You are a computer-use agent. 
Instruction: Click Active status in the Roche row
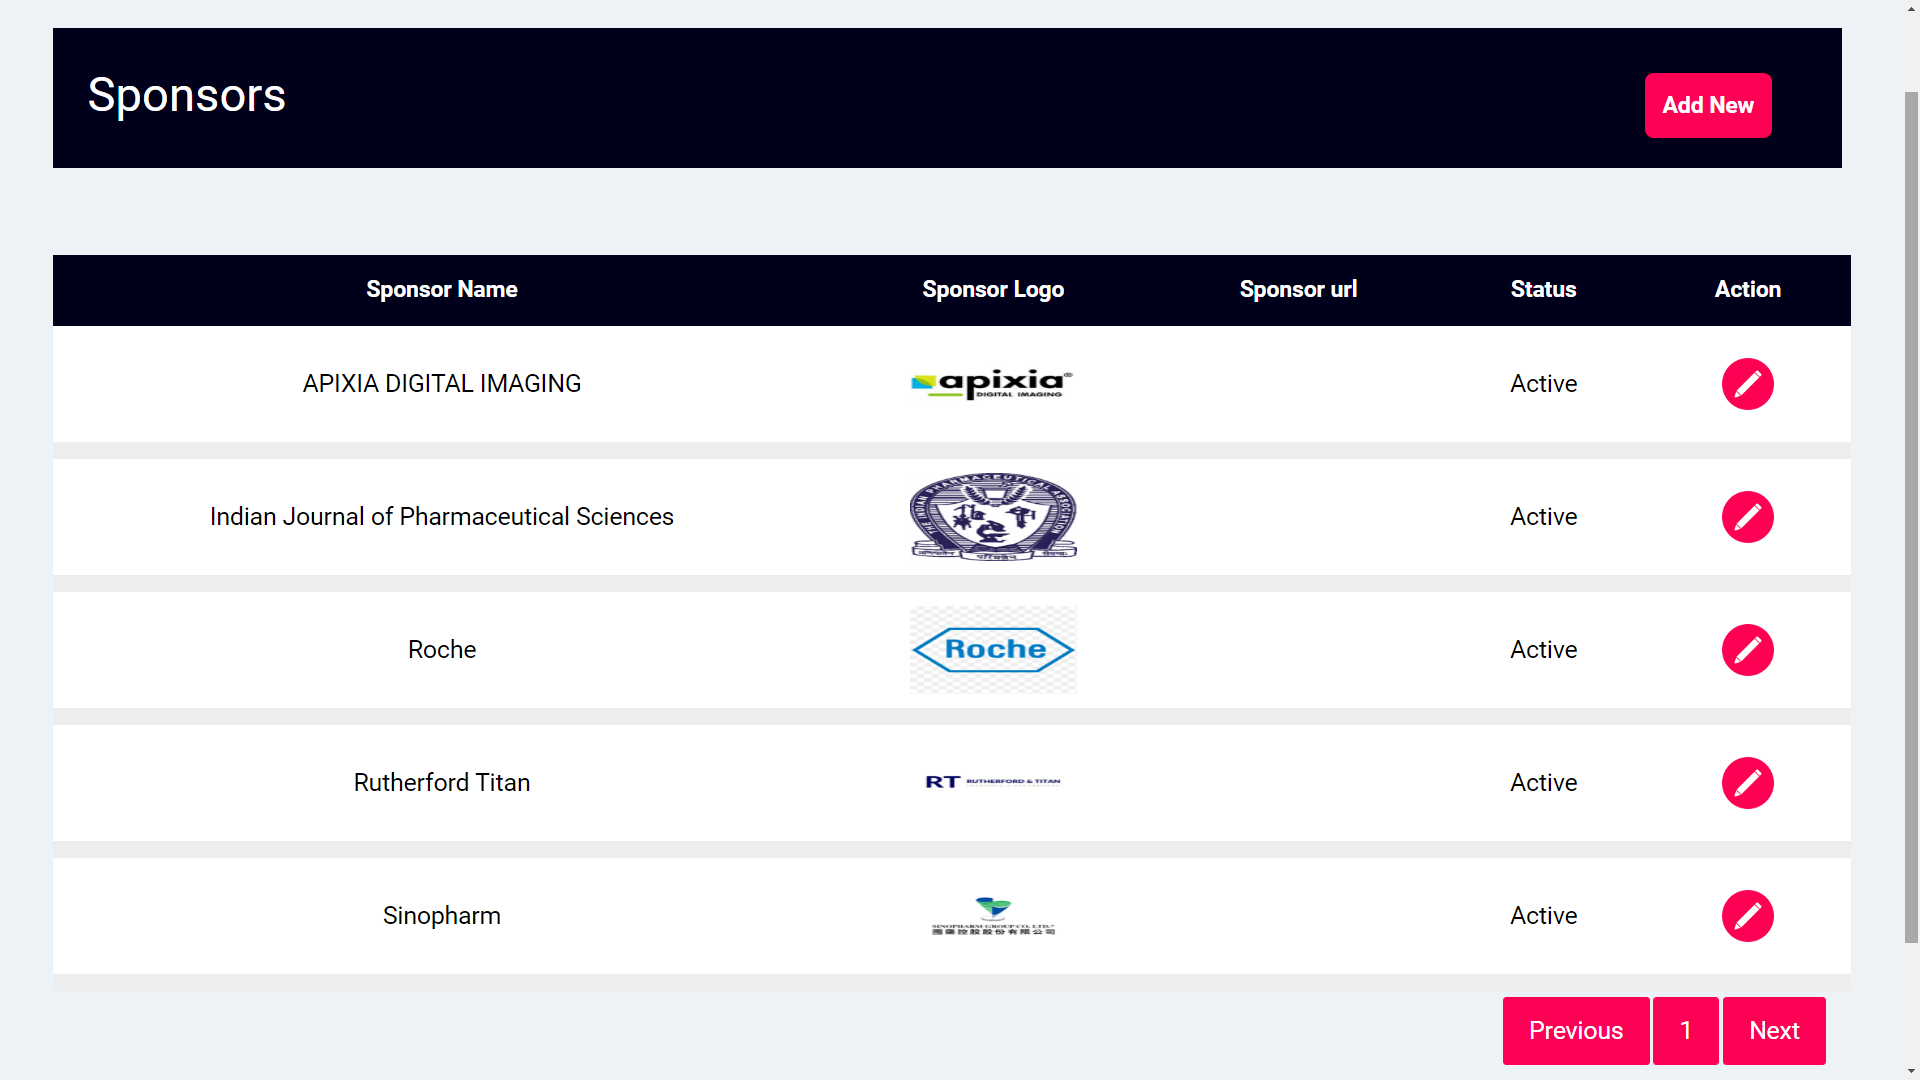(1543, 650)
